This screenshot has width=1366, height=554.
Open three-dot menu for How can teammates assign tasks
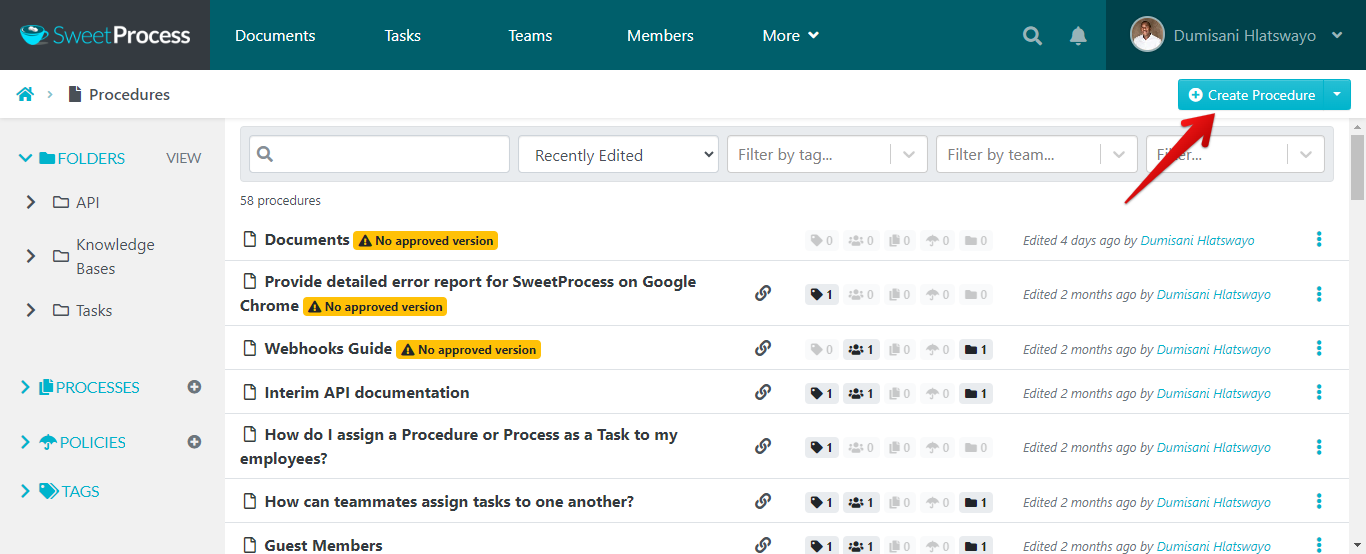pyautogui.click(x=1319, y=502)
